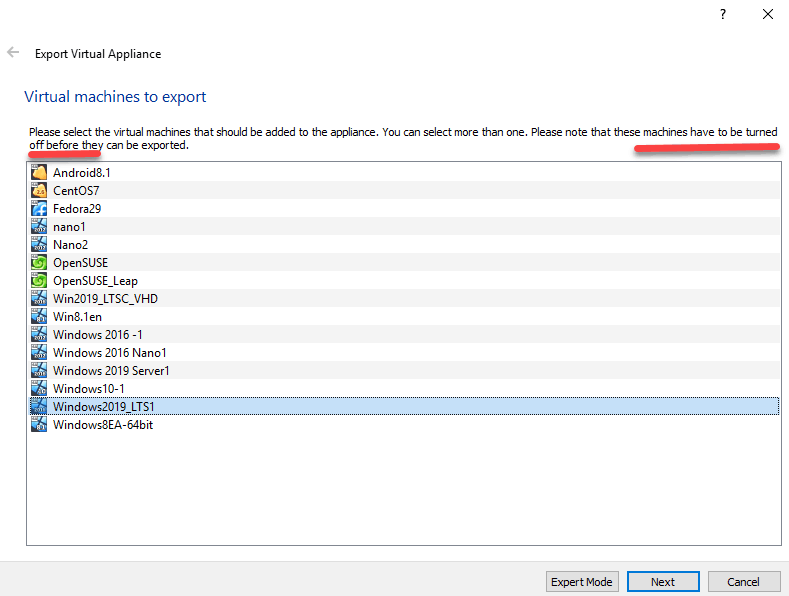Viewport: 789px width, 596px height.
Task: Select the Nano2 machine name
Action: 70,245
